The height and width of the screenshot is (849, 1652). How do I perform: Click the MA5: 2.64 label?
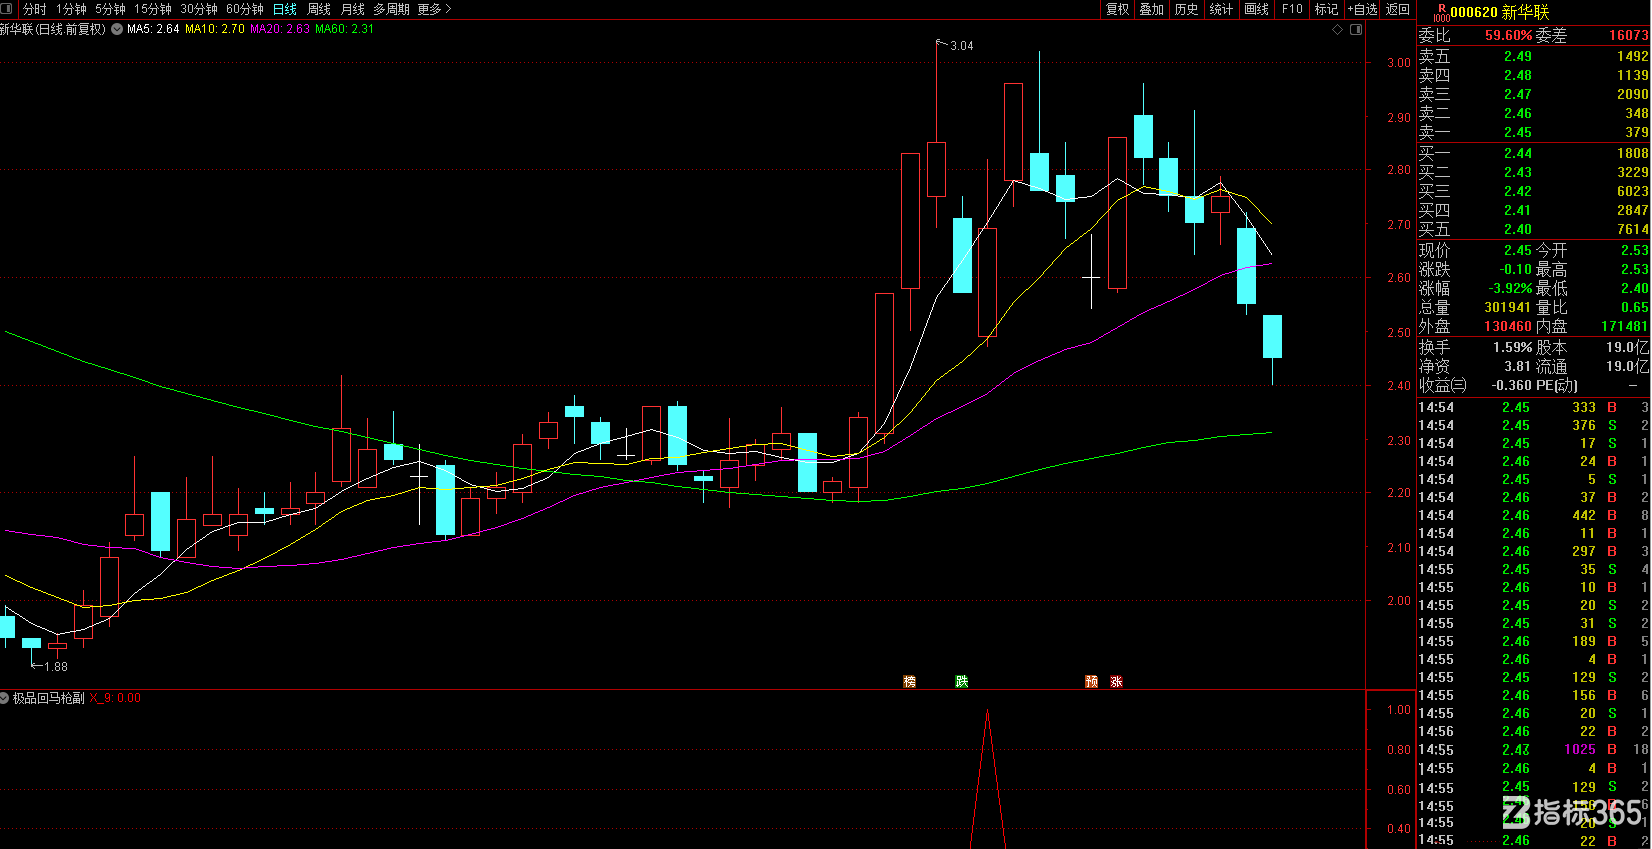[153, 29]
